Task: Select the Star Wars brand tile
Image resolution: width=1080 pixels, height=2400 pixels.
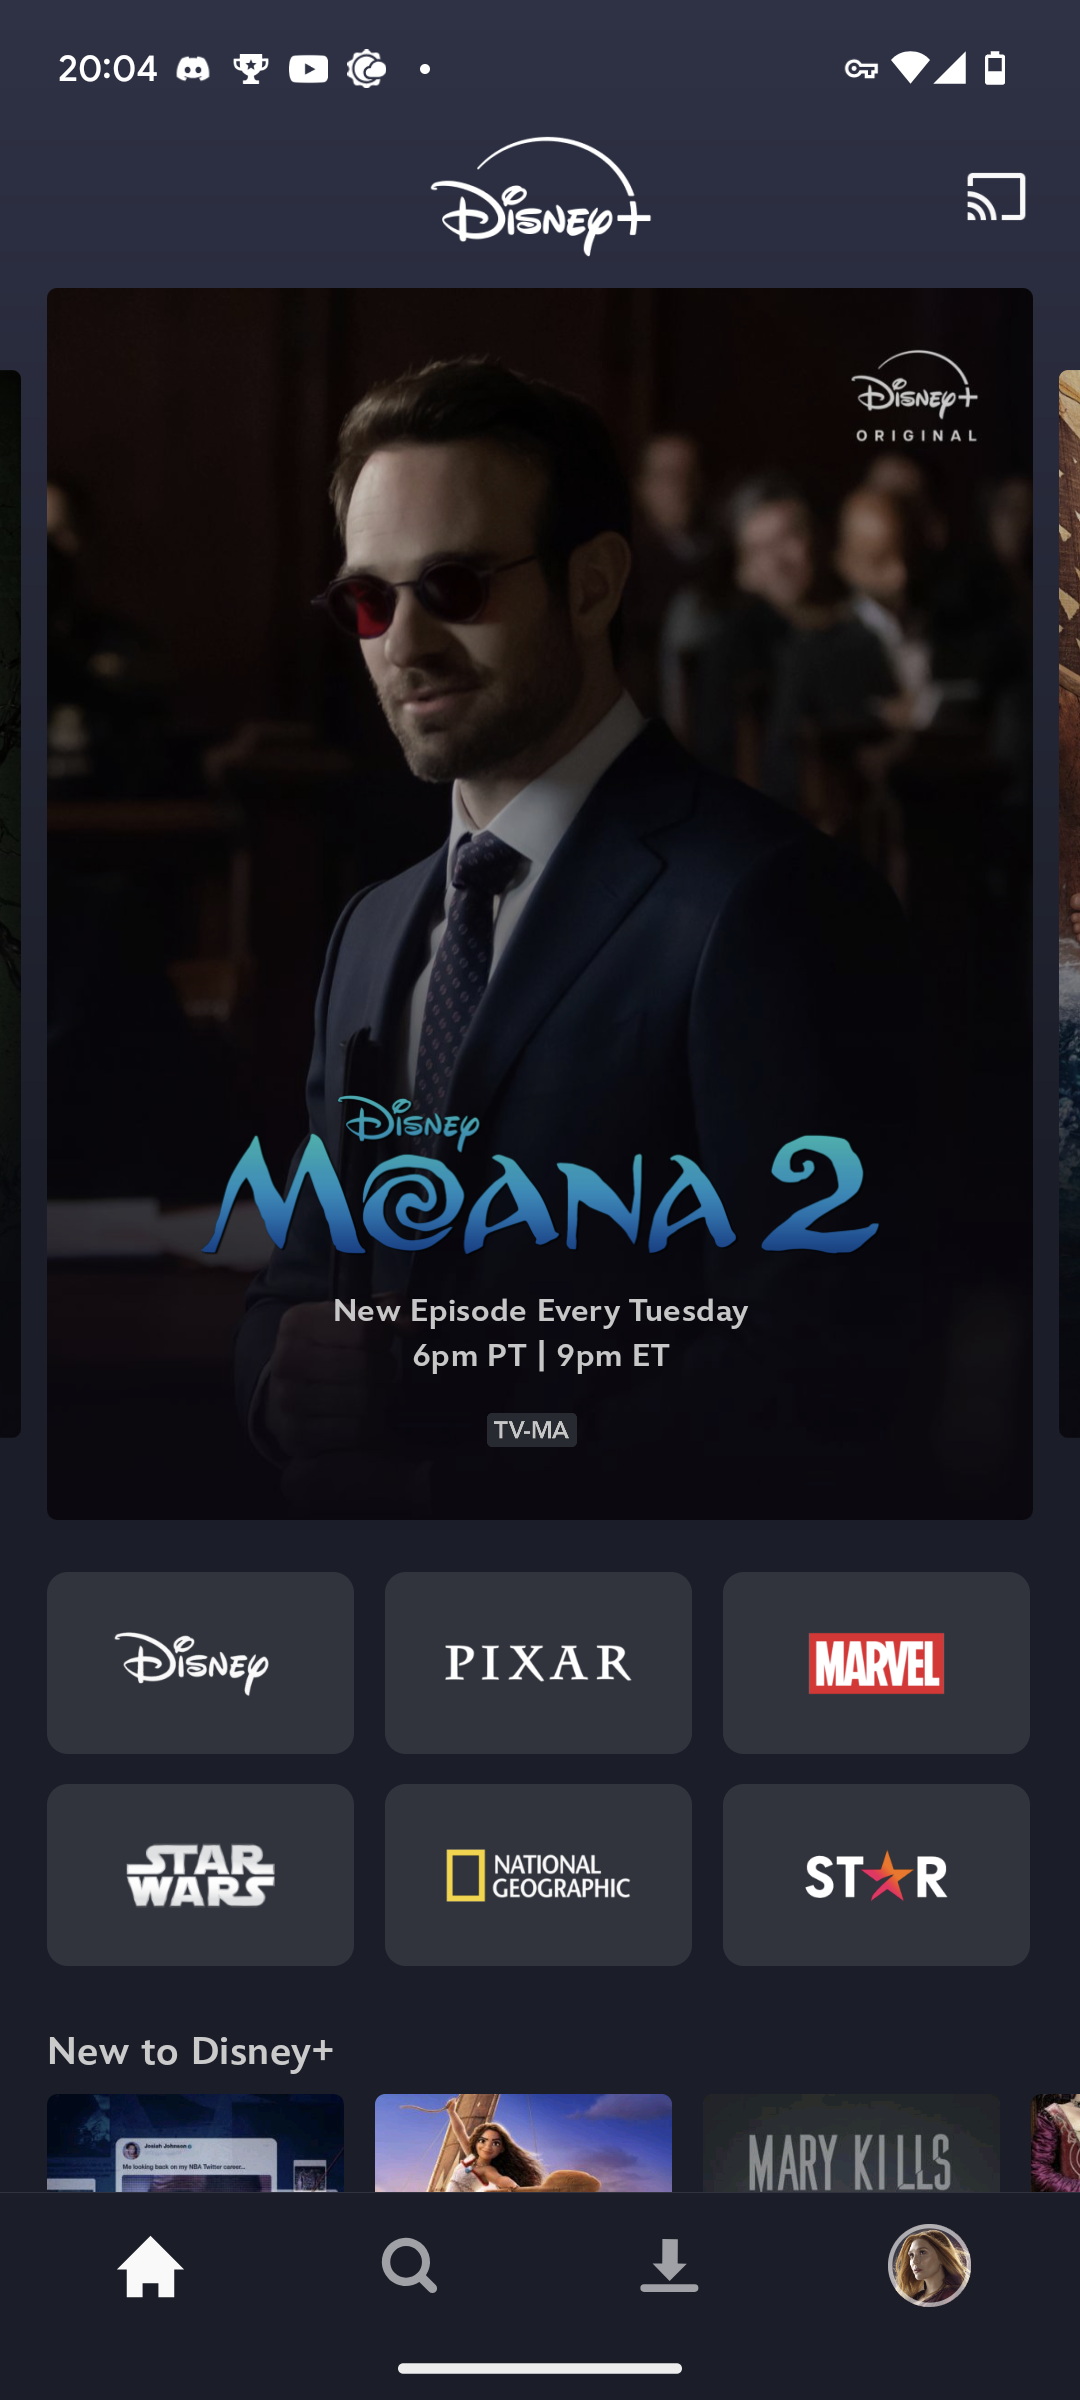Action: click(x=200, y=1875)
